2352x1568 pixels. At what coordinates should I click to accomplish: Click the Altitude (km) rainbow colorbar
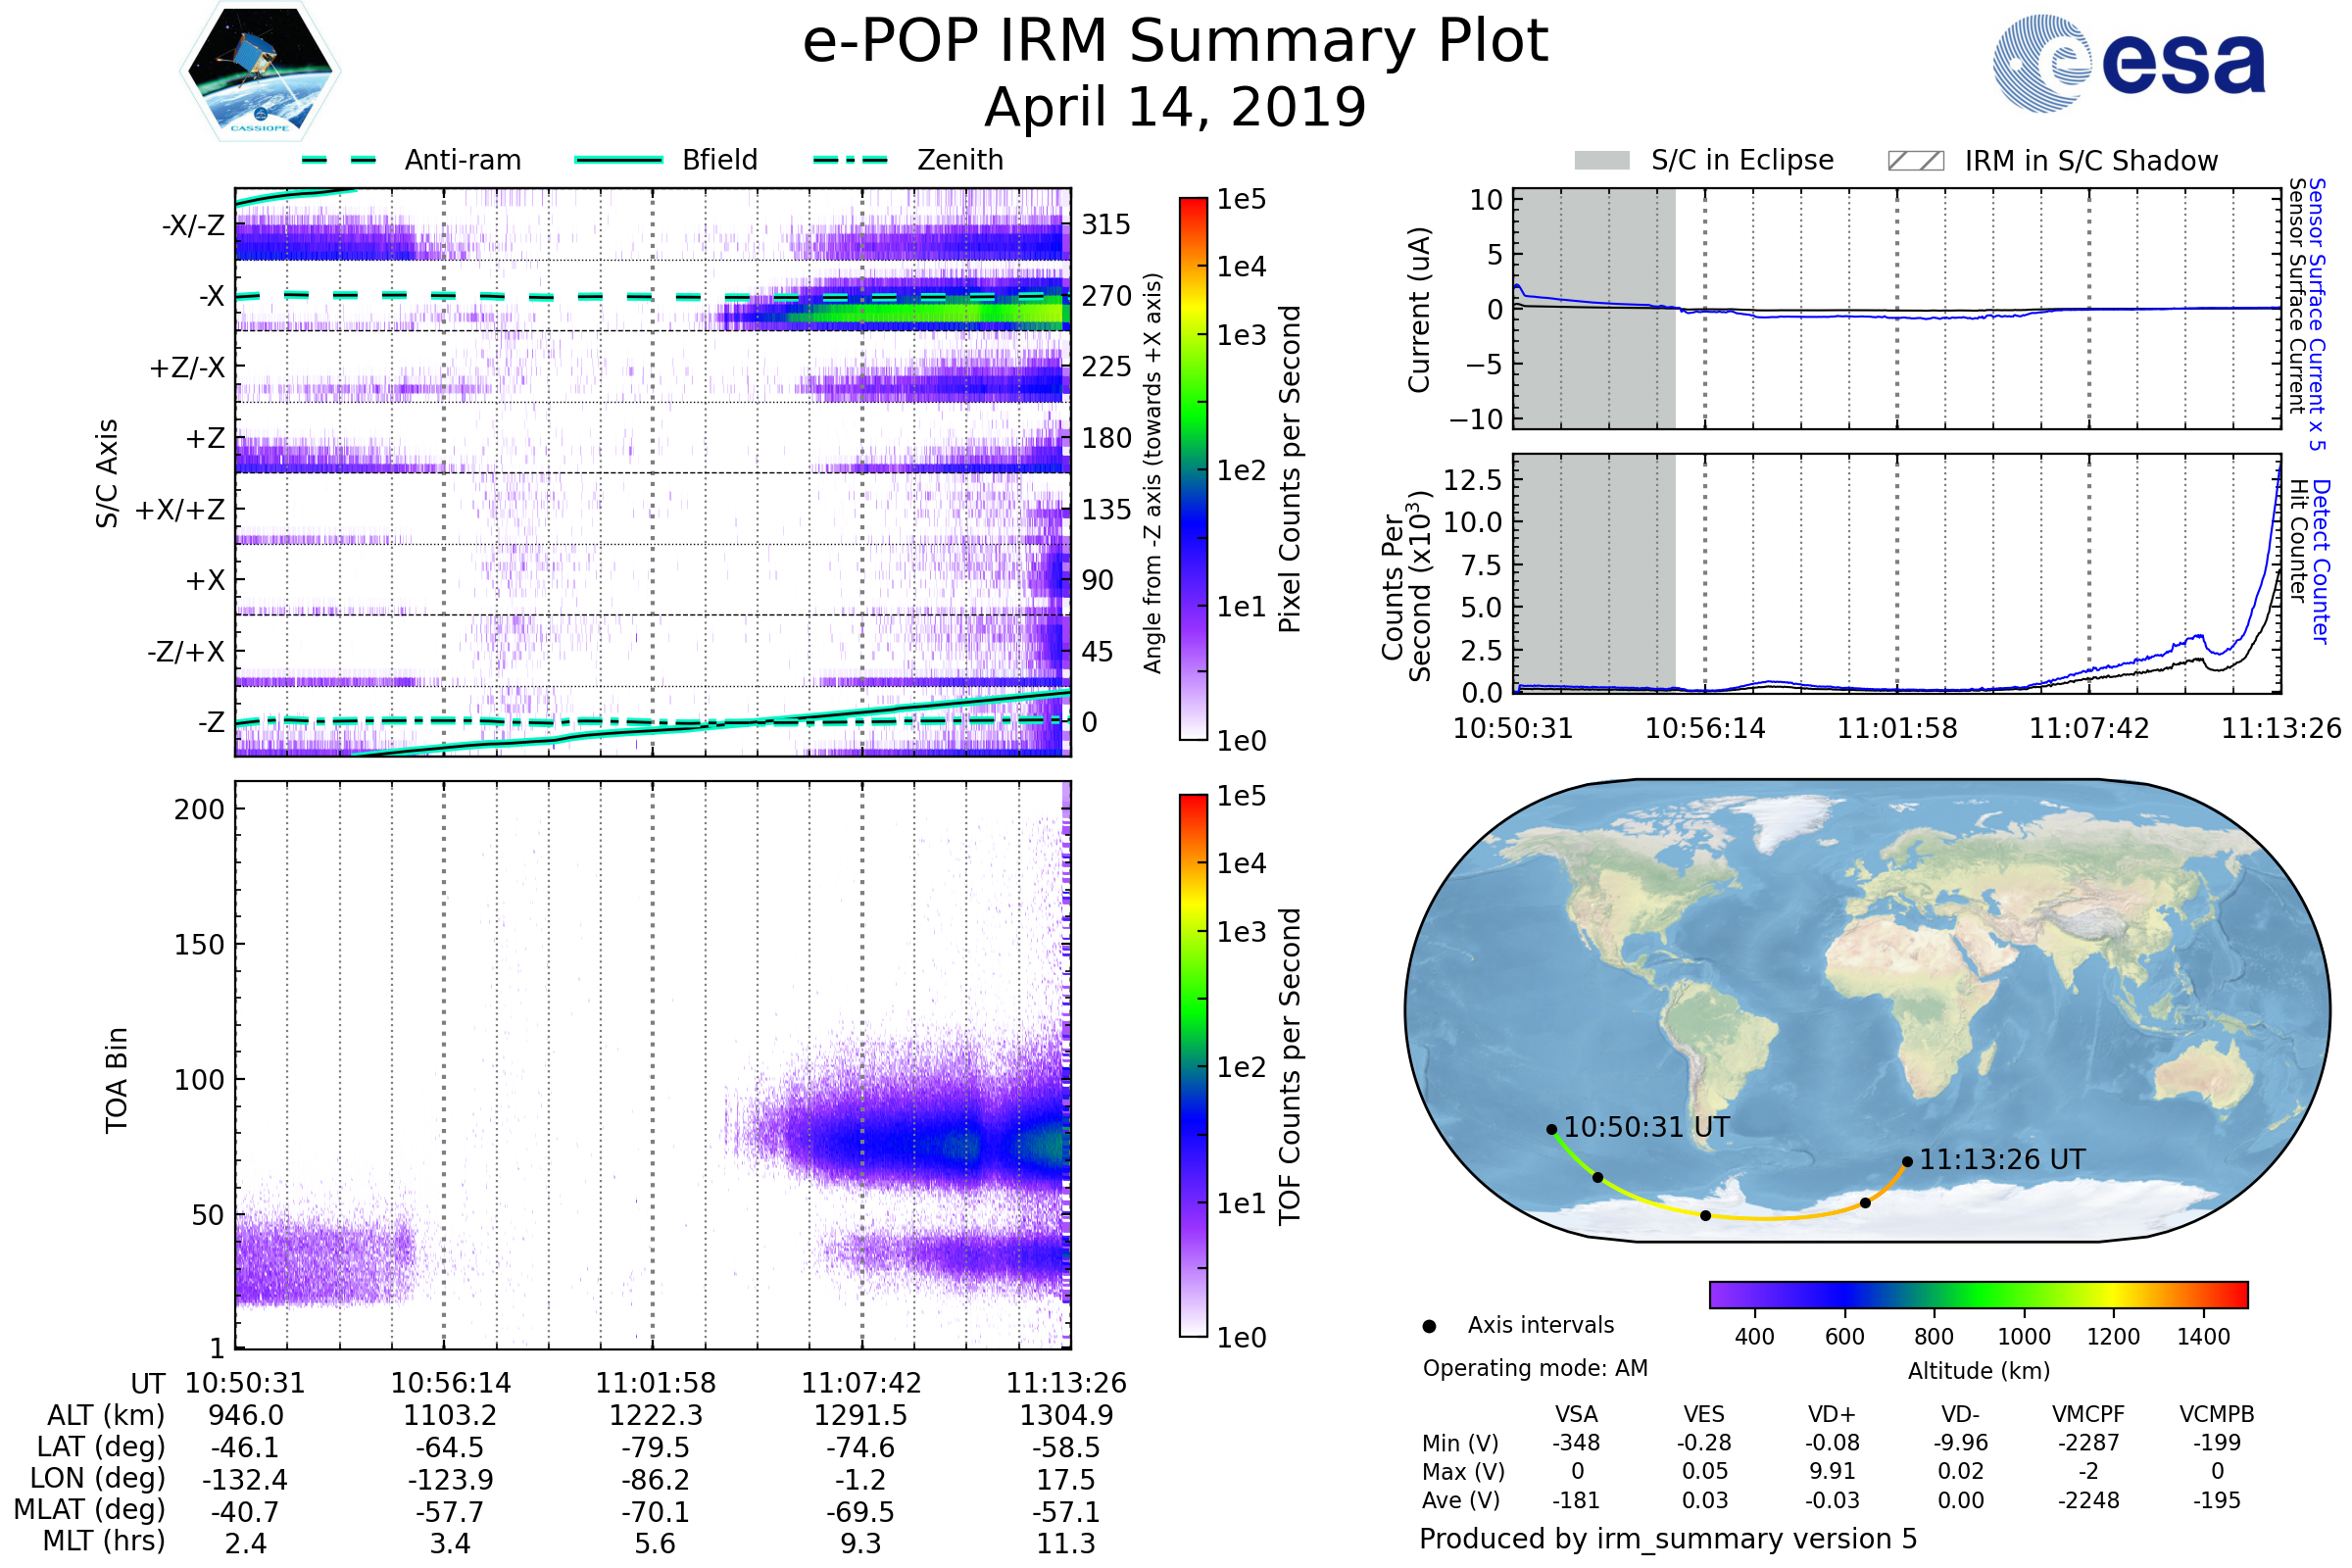click(x=1978, y=1294)
